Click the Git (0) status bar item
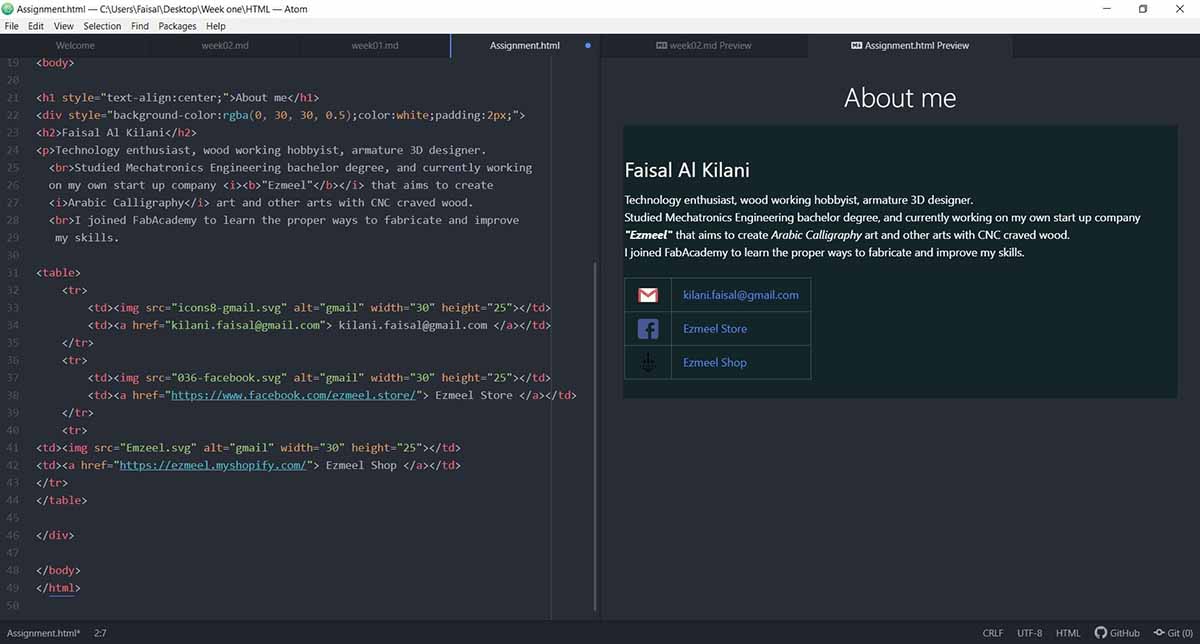This screenshot has height=644, width=1200. click(1174, 633)
